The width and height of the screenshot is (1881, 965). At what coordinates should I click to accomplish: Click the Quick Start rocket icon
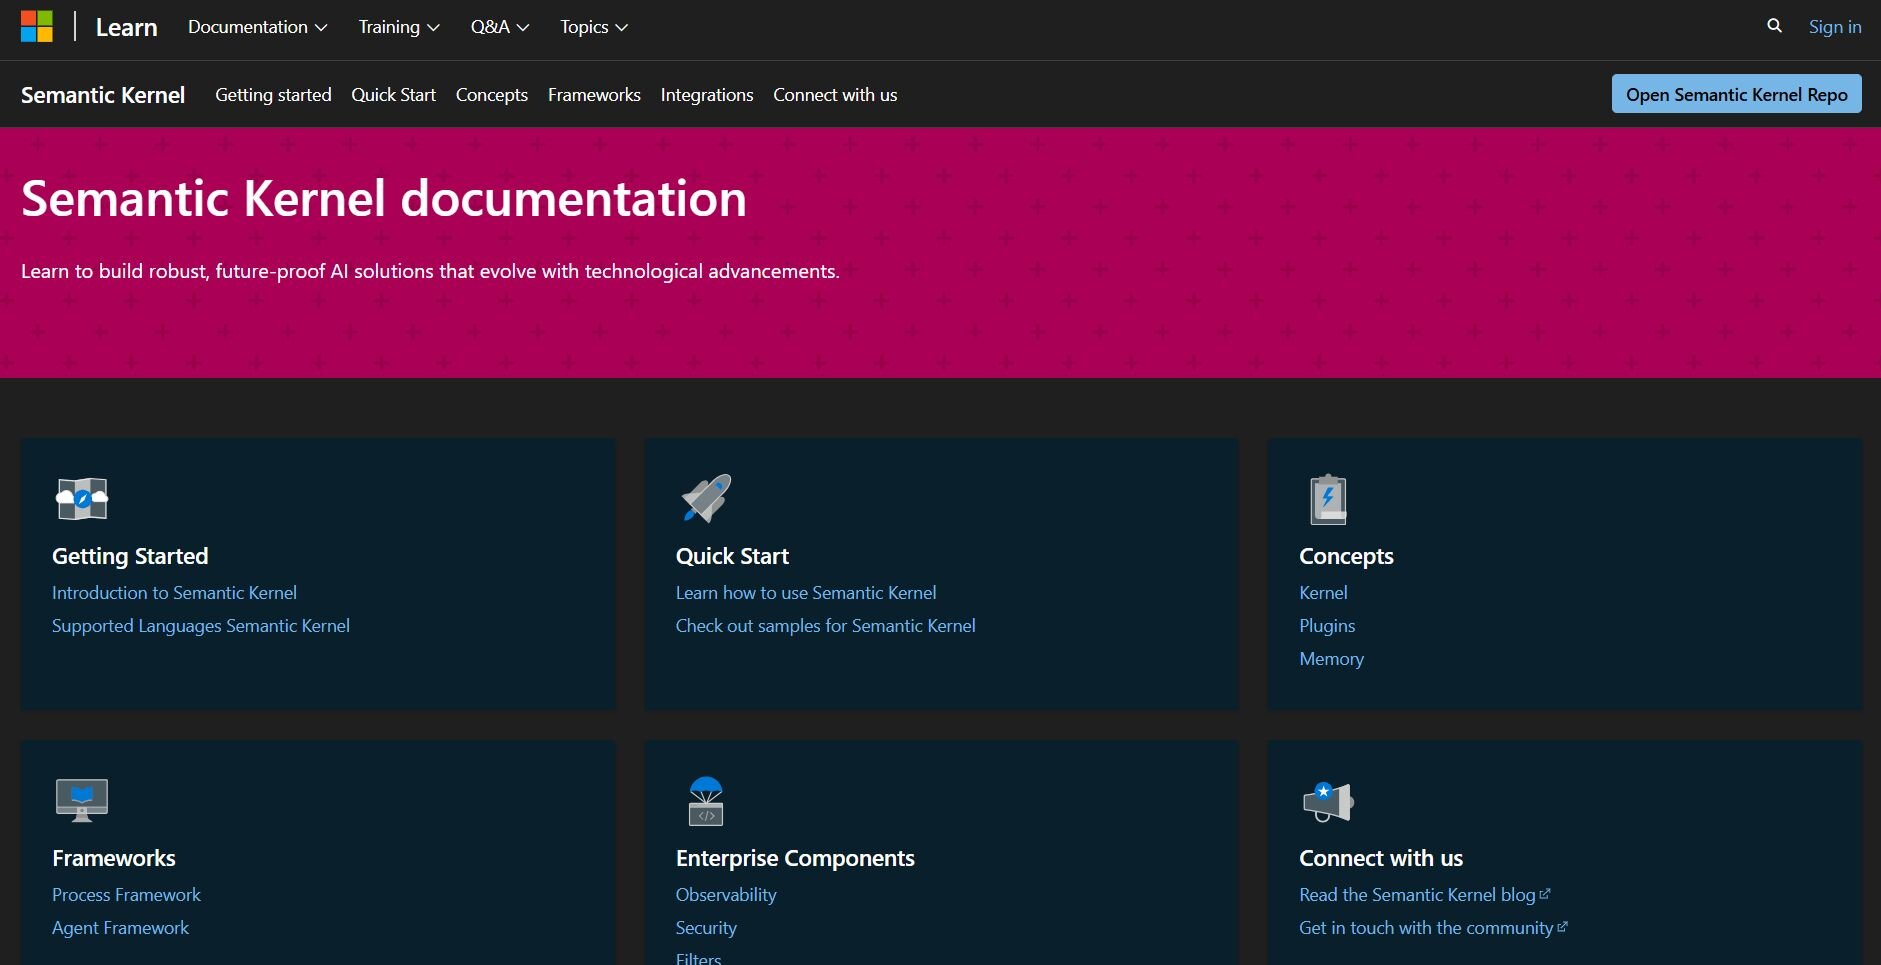coord(706,499)
